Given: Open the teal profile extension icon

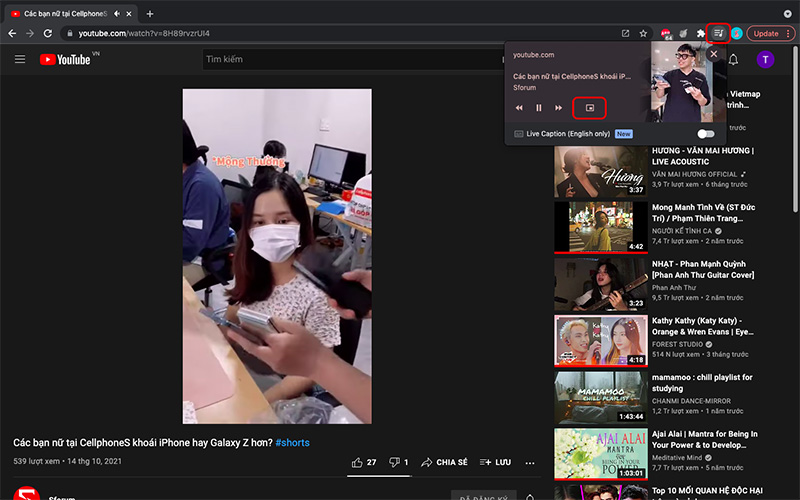Looking at the screenshot, I should (x=736, y=34).
